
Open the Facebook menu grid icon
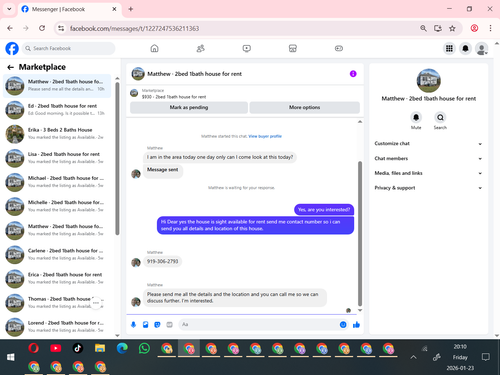(449, 49)
